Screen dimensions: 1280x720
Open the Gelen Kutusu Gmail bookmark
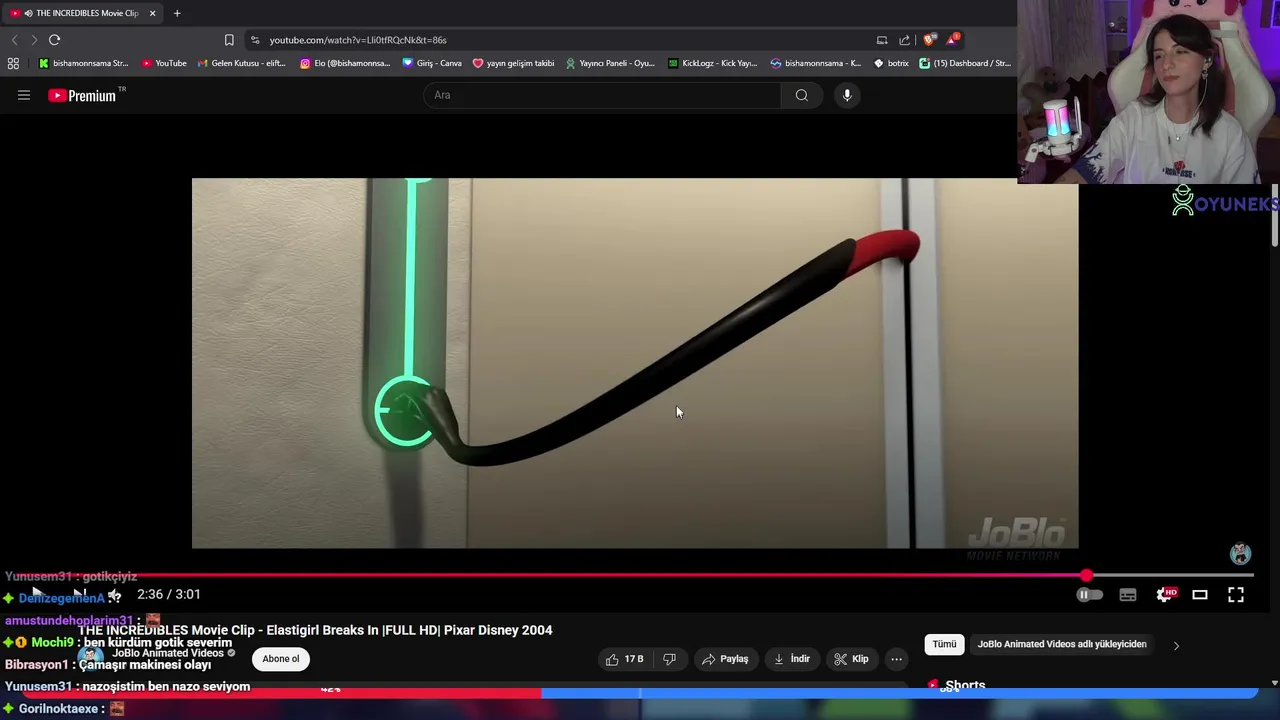pos(241,63)
